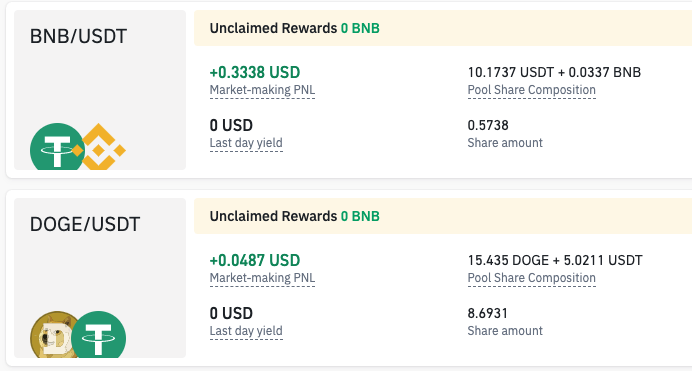This screenshot has width=692, height=371.
Task: Click Last day yield in DOGE/USDT card
Action: coord(246,331)
